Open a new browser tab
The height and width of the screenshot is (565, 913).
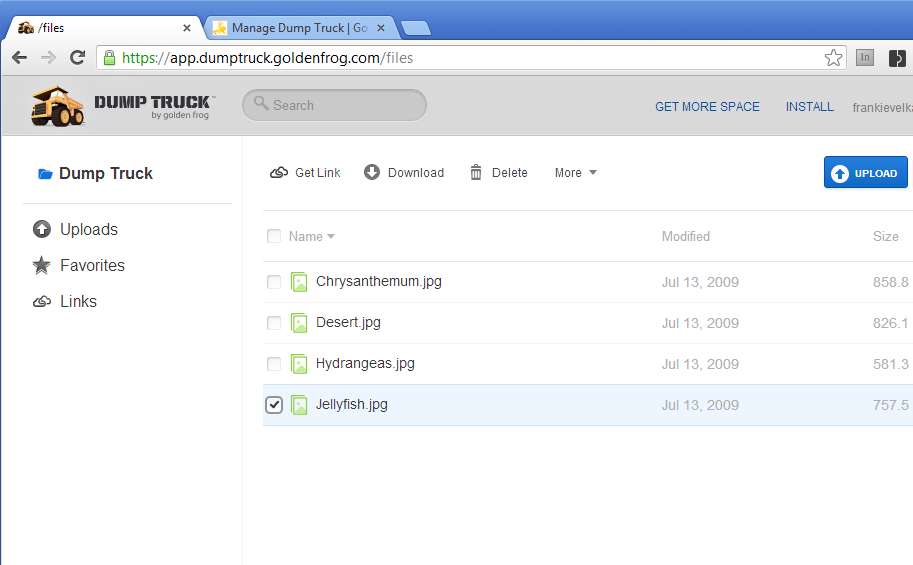pyautogui.click(x=416, y=27)
